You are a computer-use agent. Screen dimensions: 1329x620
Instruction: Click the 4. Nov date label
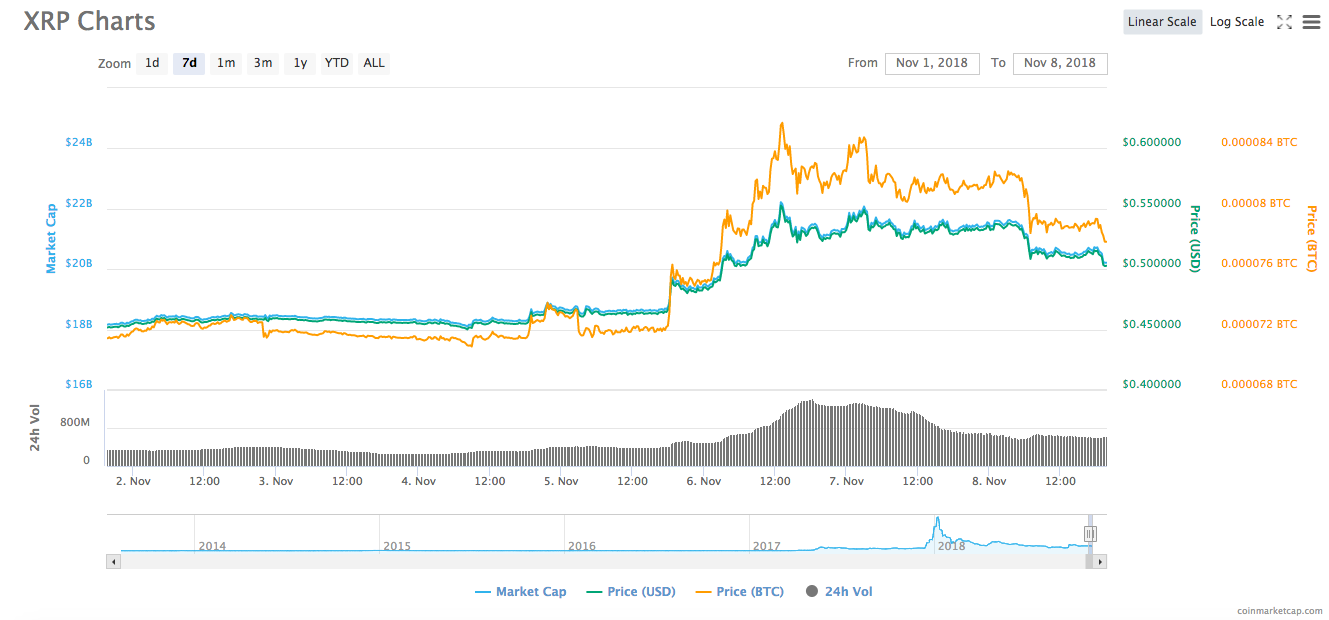pyautogui.click(x=418, y=481)
